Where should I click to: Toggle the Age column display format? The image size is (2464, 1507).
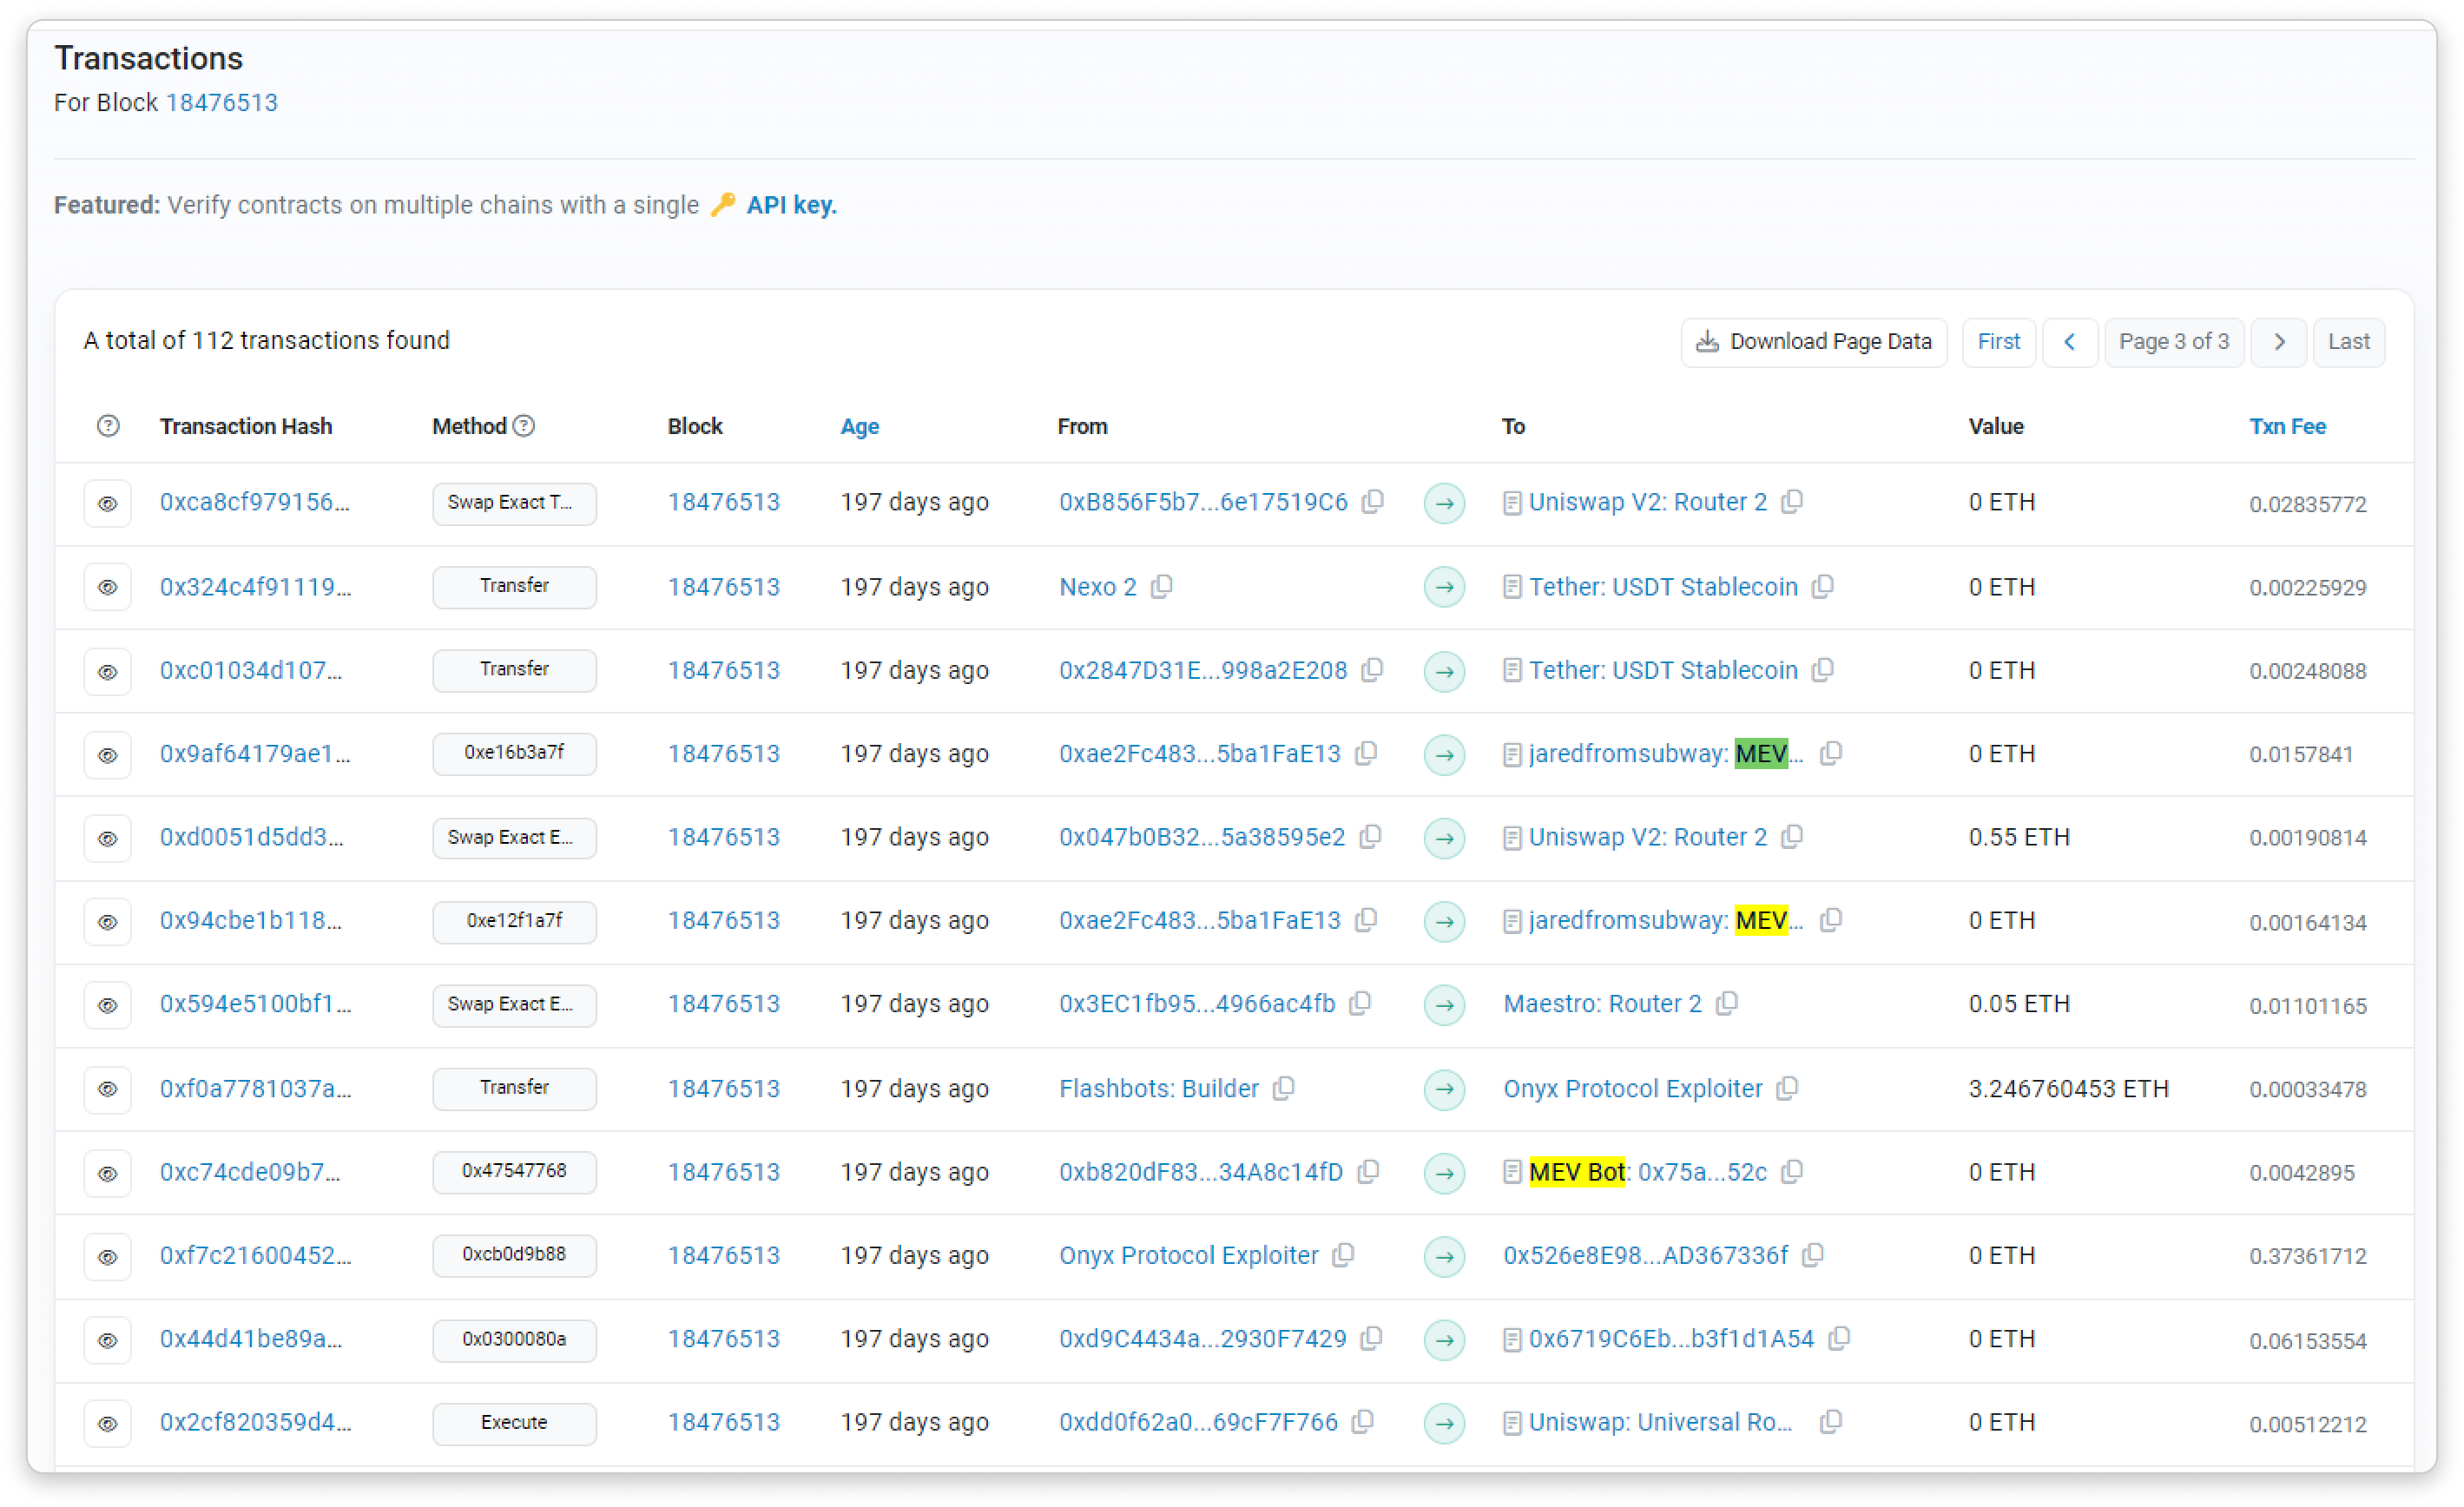click(859, 426)
